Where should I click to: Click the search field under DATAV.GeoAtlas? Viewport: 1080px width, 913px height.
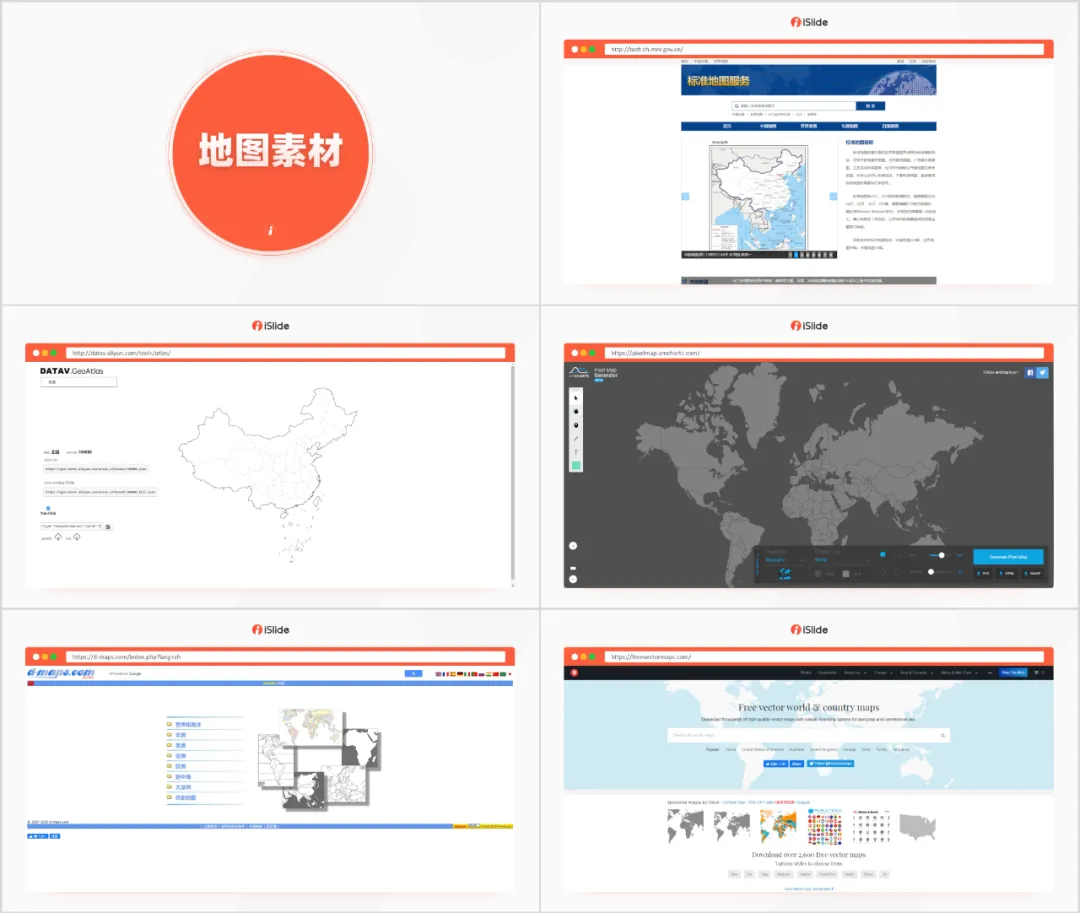point(79,382)
